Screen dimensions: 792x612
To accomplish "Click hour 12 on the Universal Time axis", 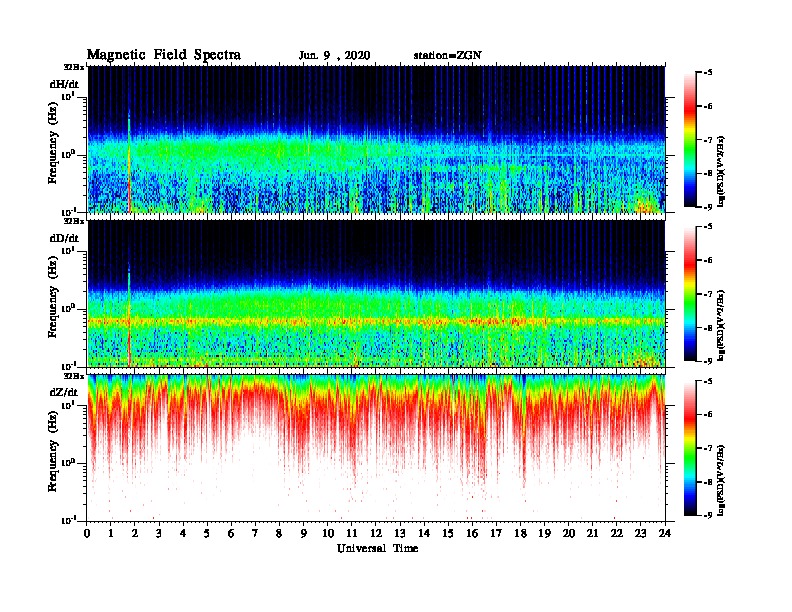I will point(376,533).
